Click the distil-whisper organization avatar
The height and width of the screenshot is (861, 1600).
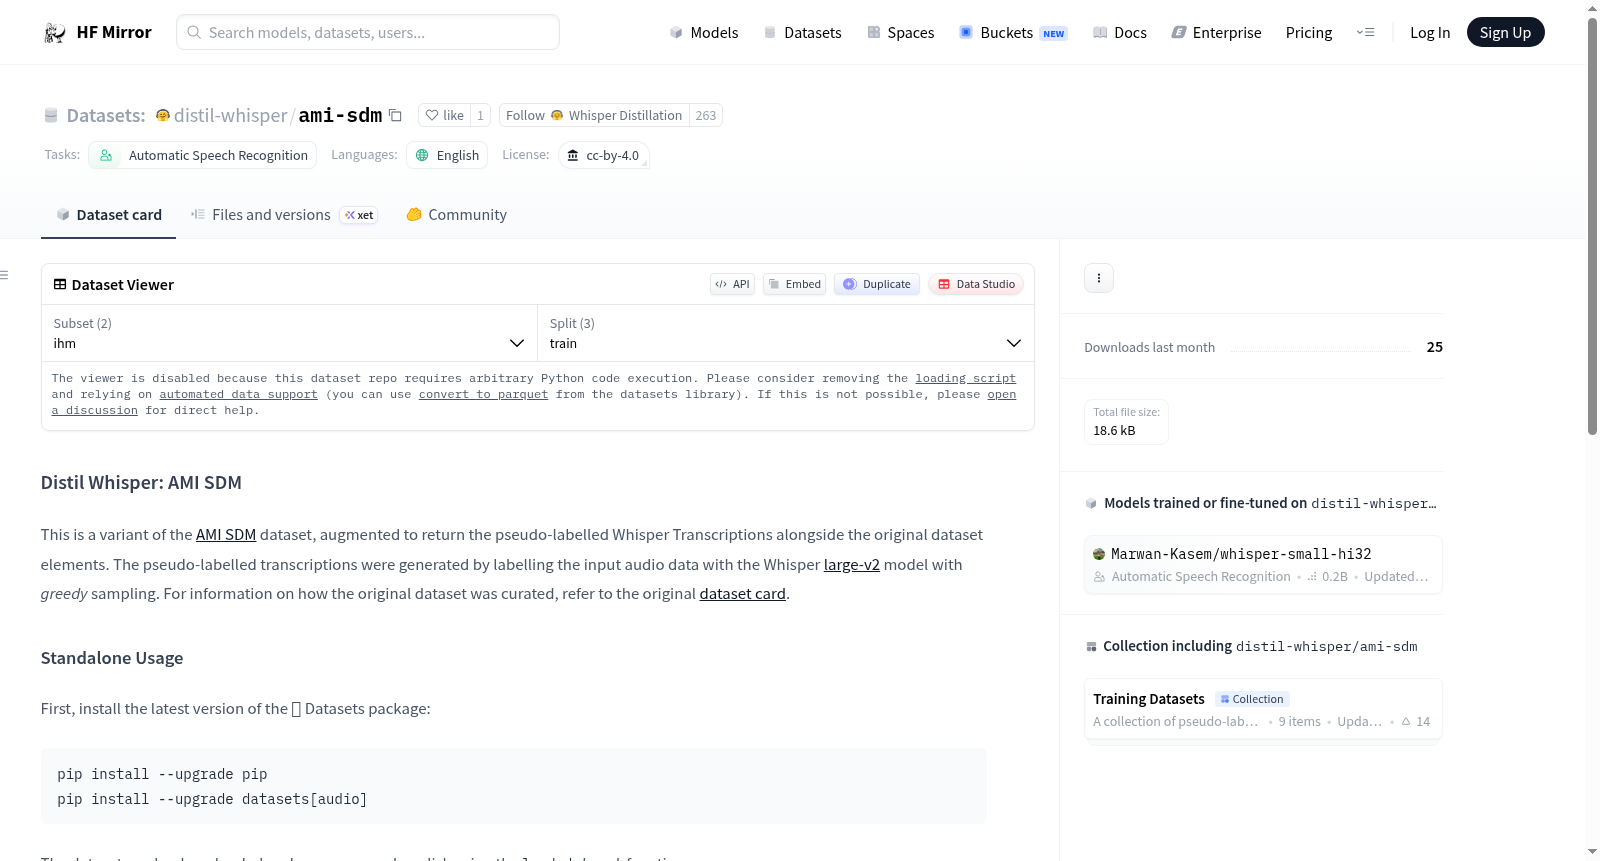163,115
